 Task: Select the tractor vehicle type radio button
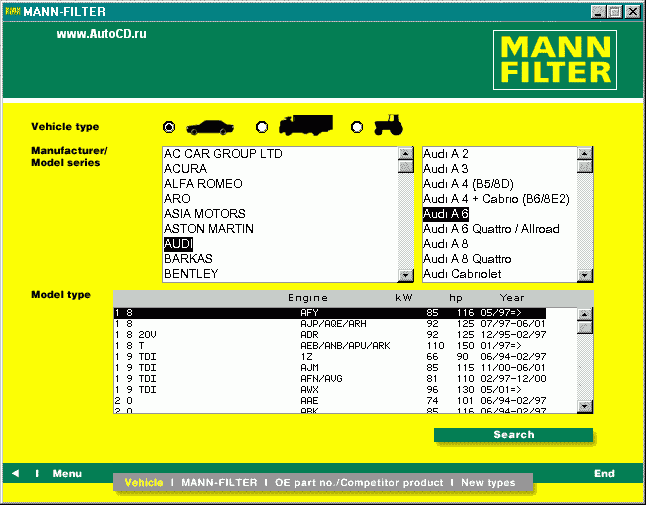click(357, 127)
